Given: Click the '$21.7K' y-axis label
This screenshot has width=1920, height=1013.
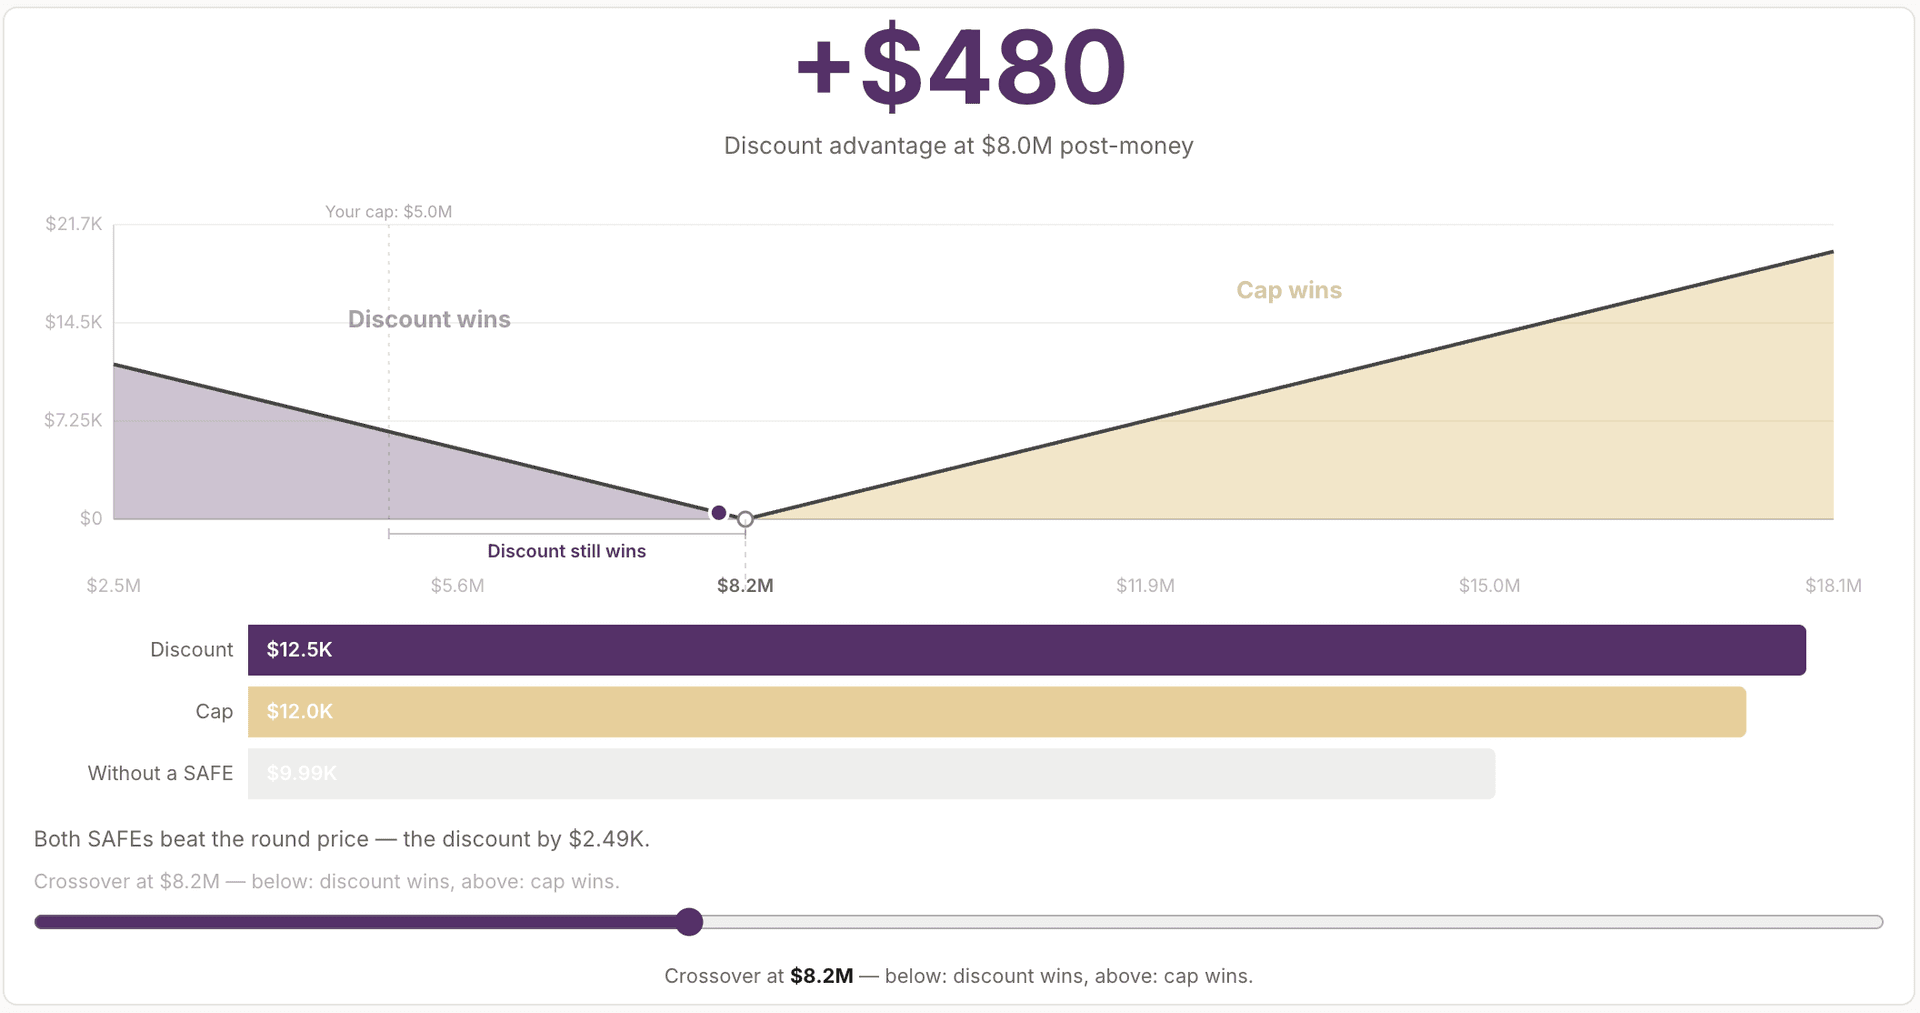Looking at the screenshot, I should click(72, 223).
